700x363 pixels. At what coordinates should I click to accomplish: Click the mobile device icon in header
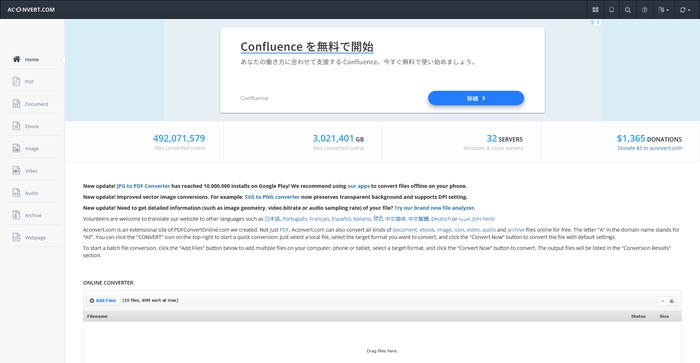pyautogui.click(x=612, y=9)
